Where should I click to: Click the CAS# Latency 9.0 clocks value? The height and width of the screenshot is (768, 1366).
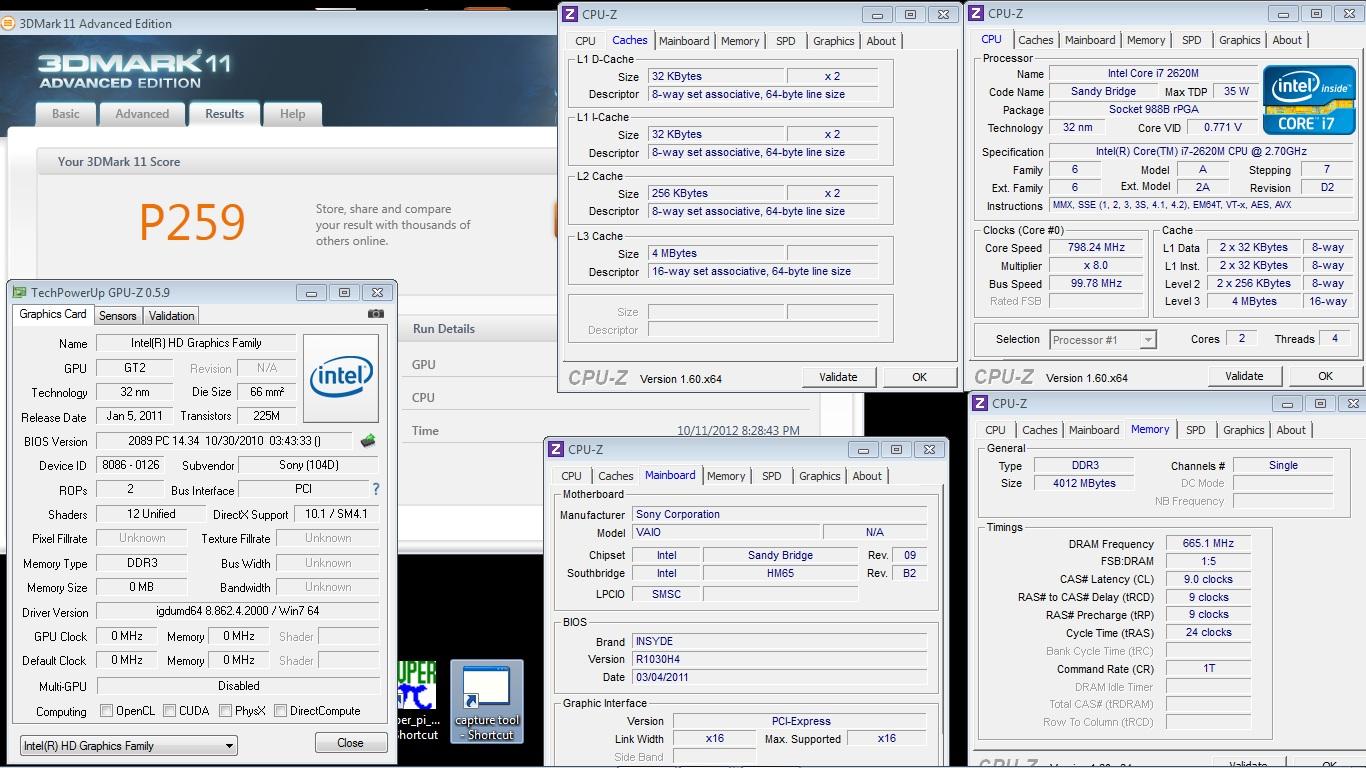1207,579
